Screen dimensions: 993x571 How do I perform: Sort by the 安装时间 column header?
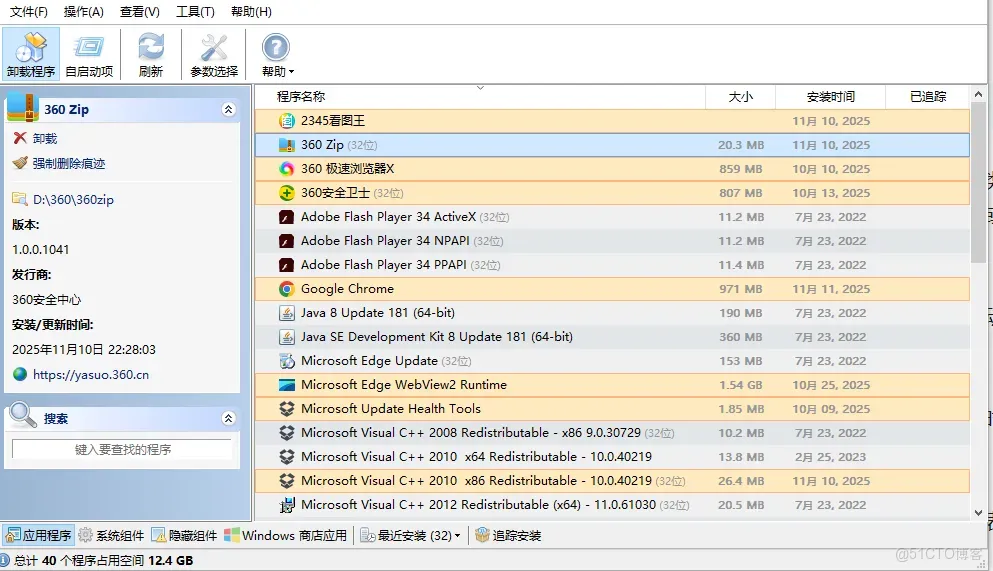pos(830,97)
